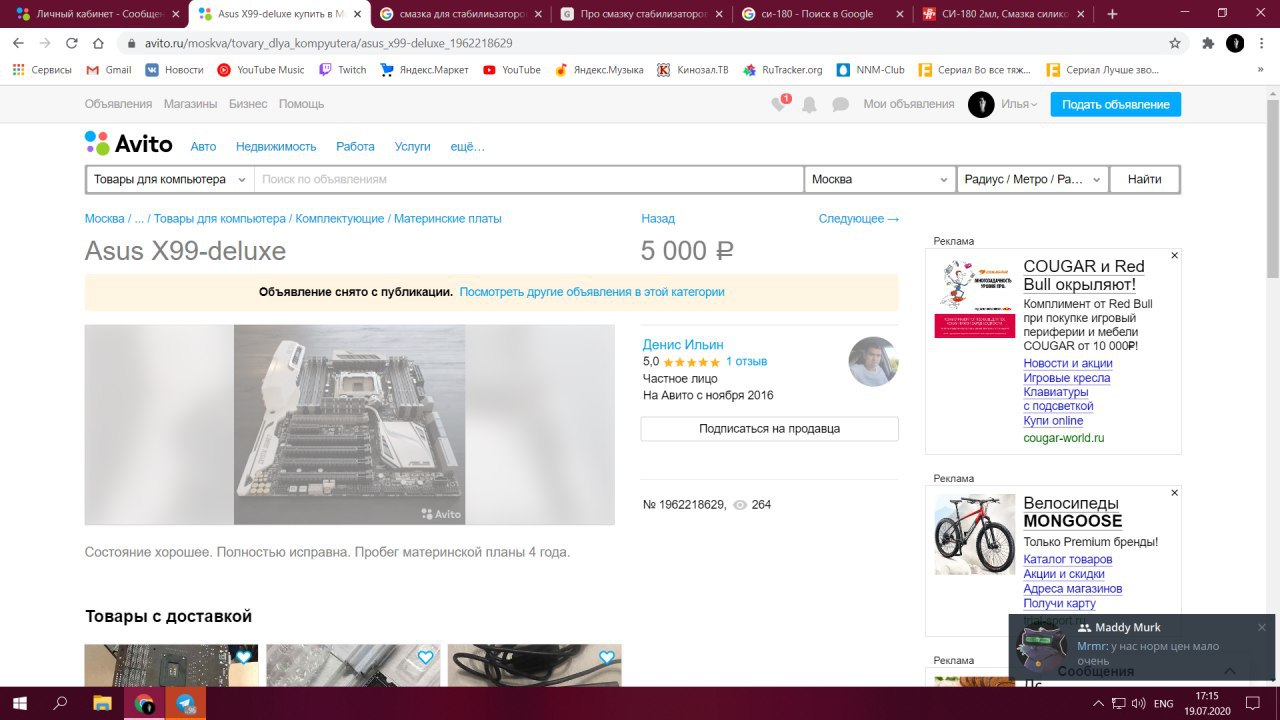Image resolution: width=1280 pixels, height=720 pixels.
Task: Open Магазины top link
Action: [190, 104]
